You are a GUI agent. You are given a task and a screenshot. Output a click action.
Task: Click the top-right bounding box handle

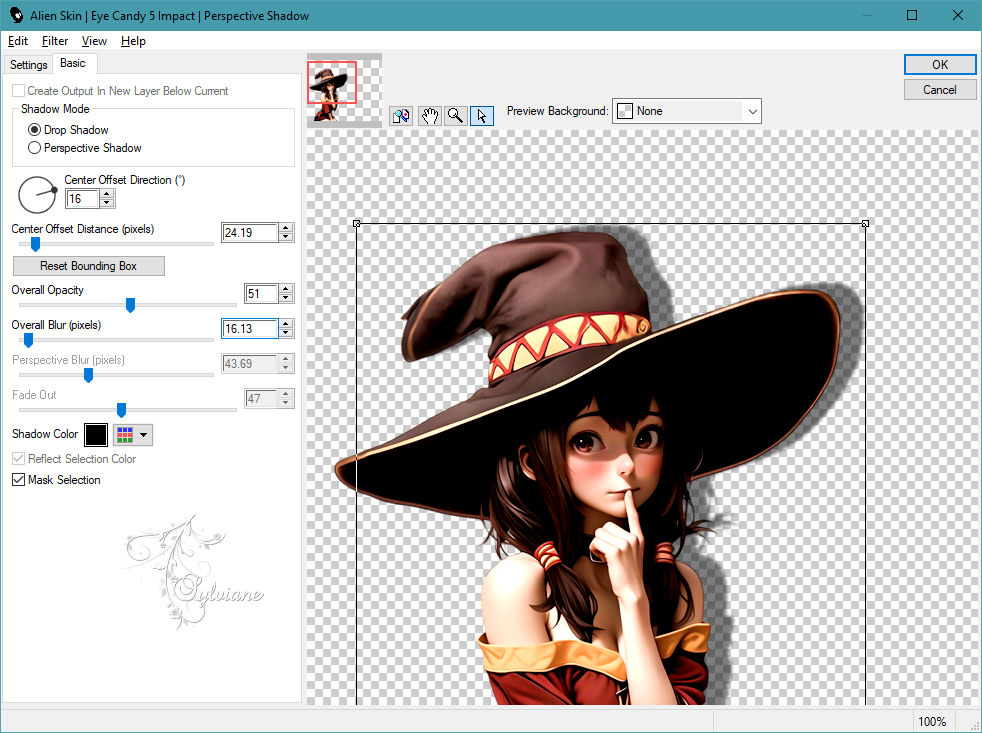(x=866, y=224)
